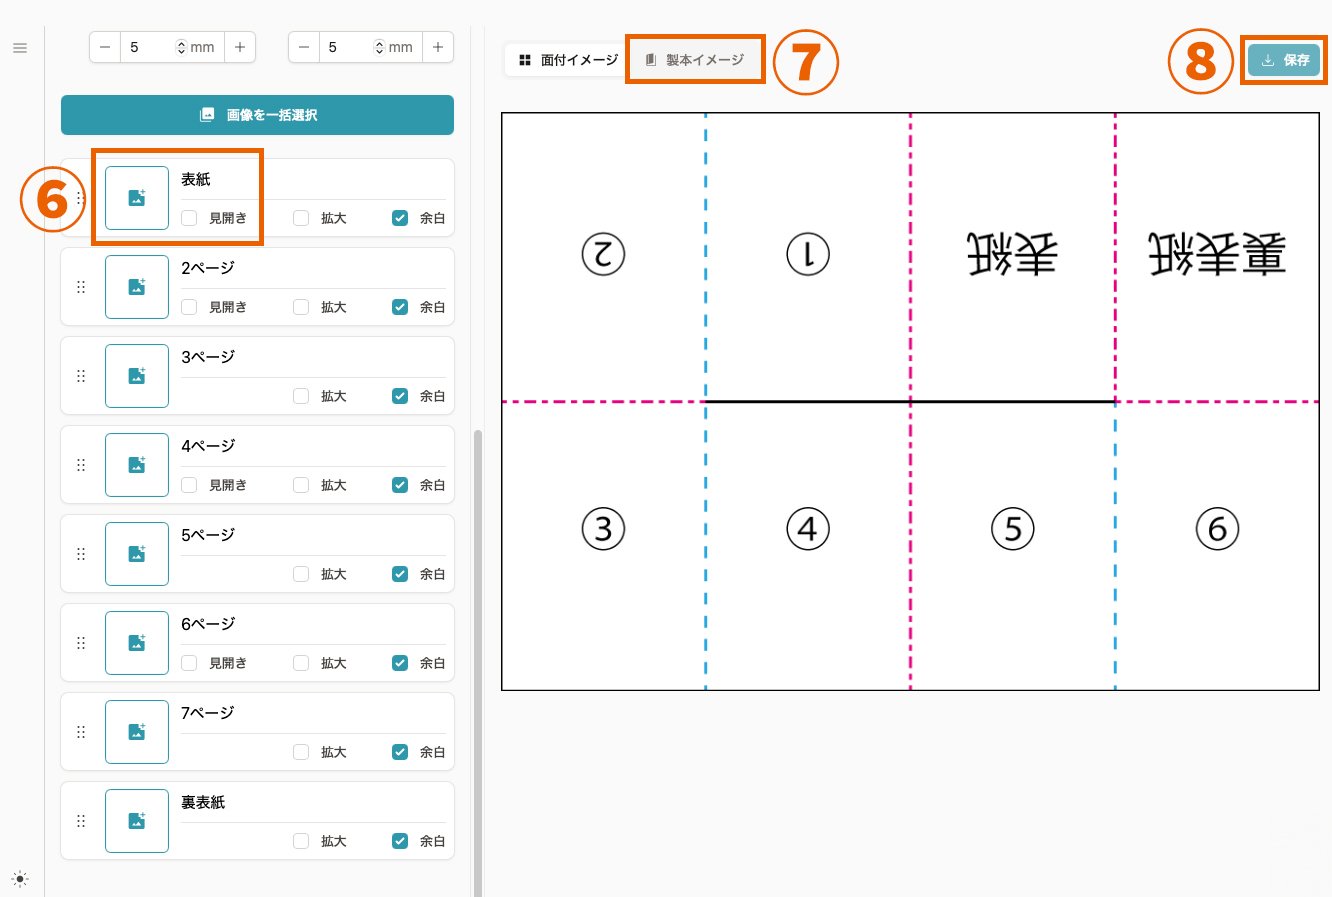1332x897 pixels.
Task: Click the spinner arrows in left mm field
Action: tap(181, 47)
